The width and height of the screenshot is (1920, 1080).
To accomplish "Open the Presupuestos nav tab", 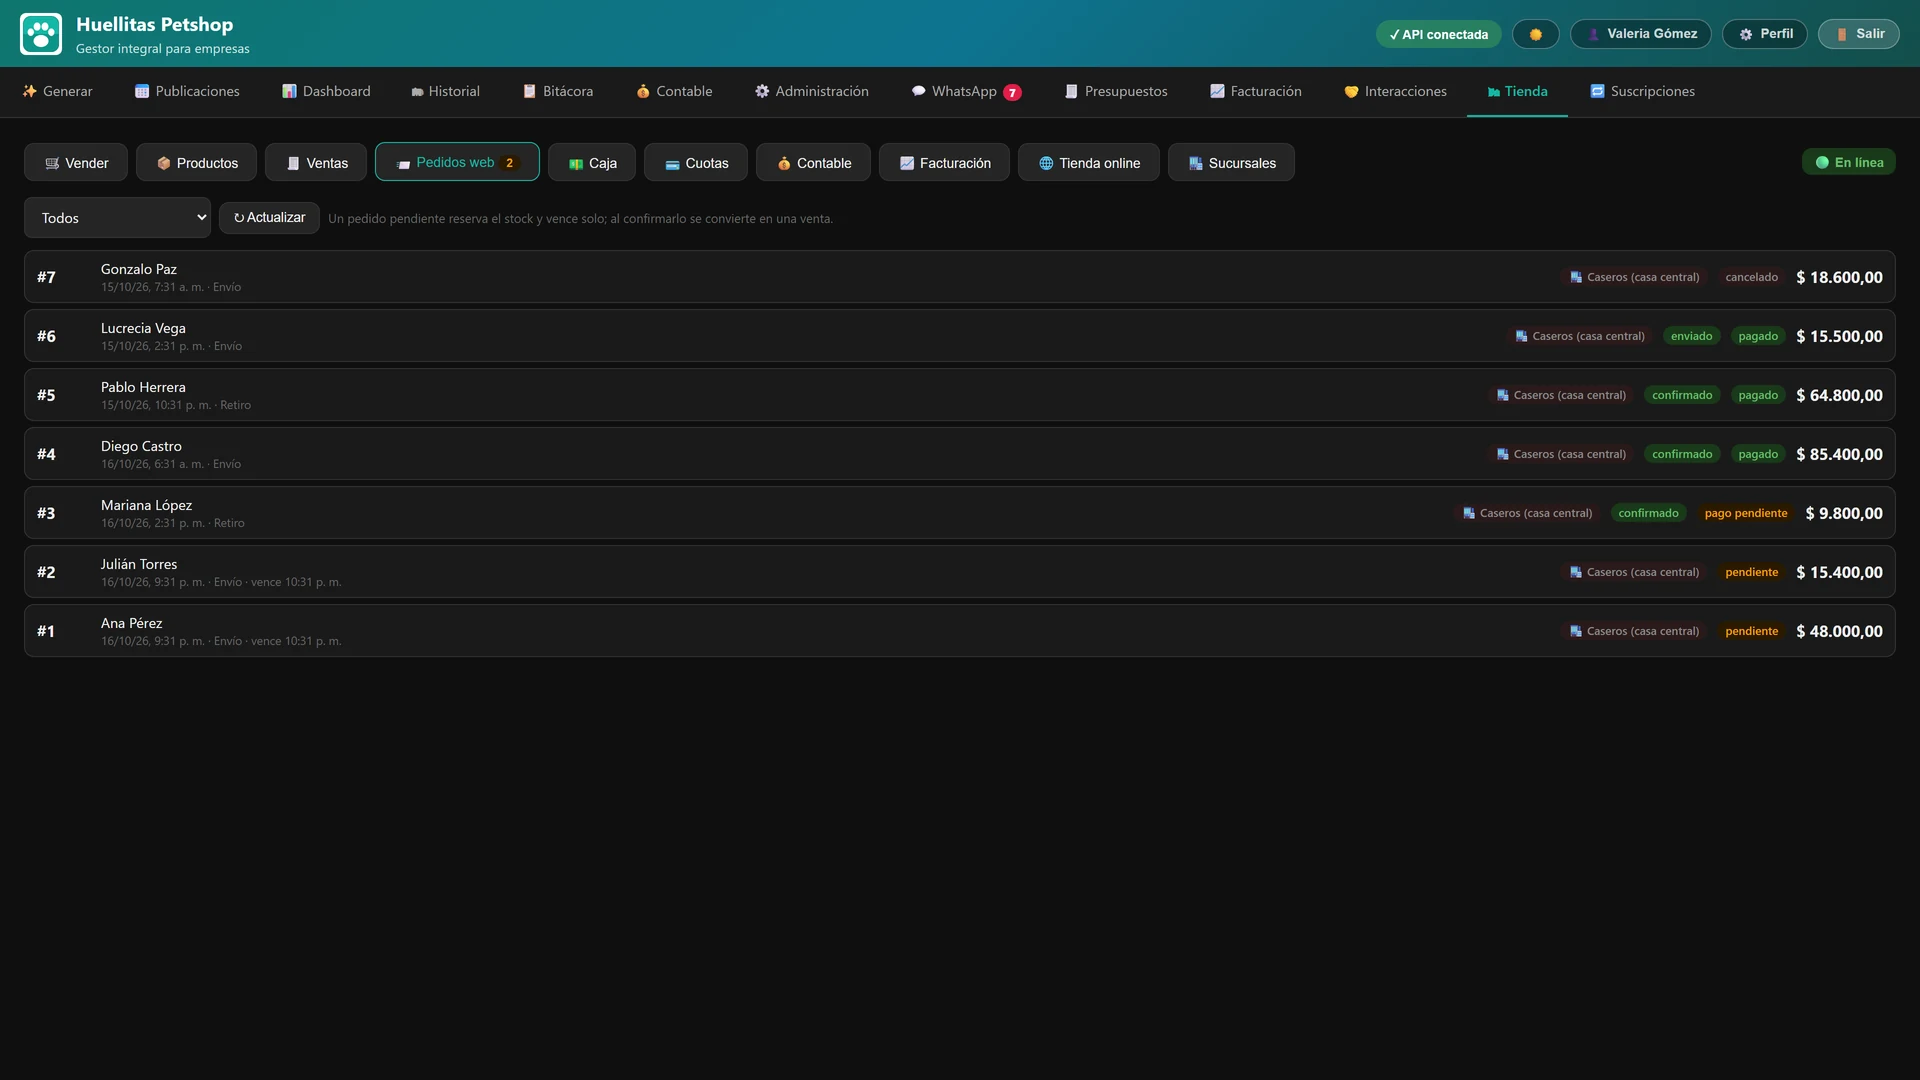I will tap(1116, 91).
